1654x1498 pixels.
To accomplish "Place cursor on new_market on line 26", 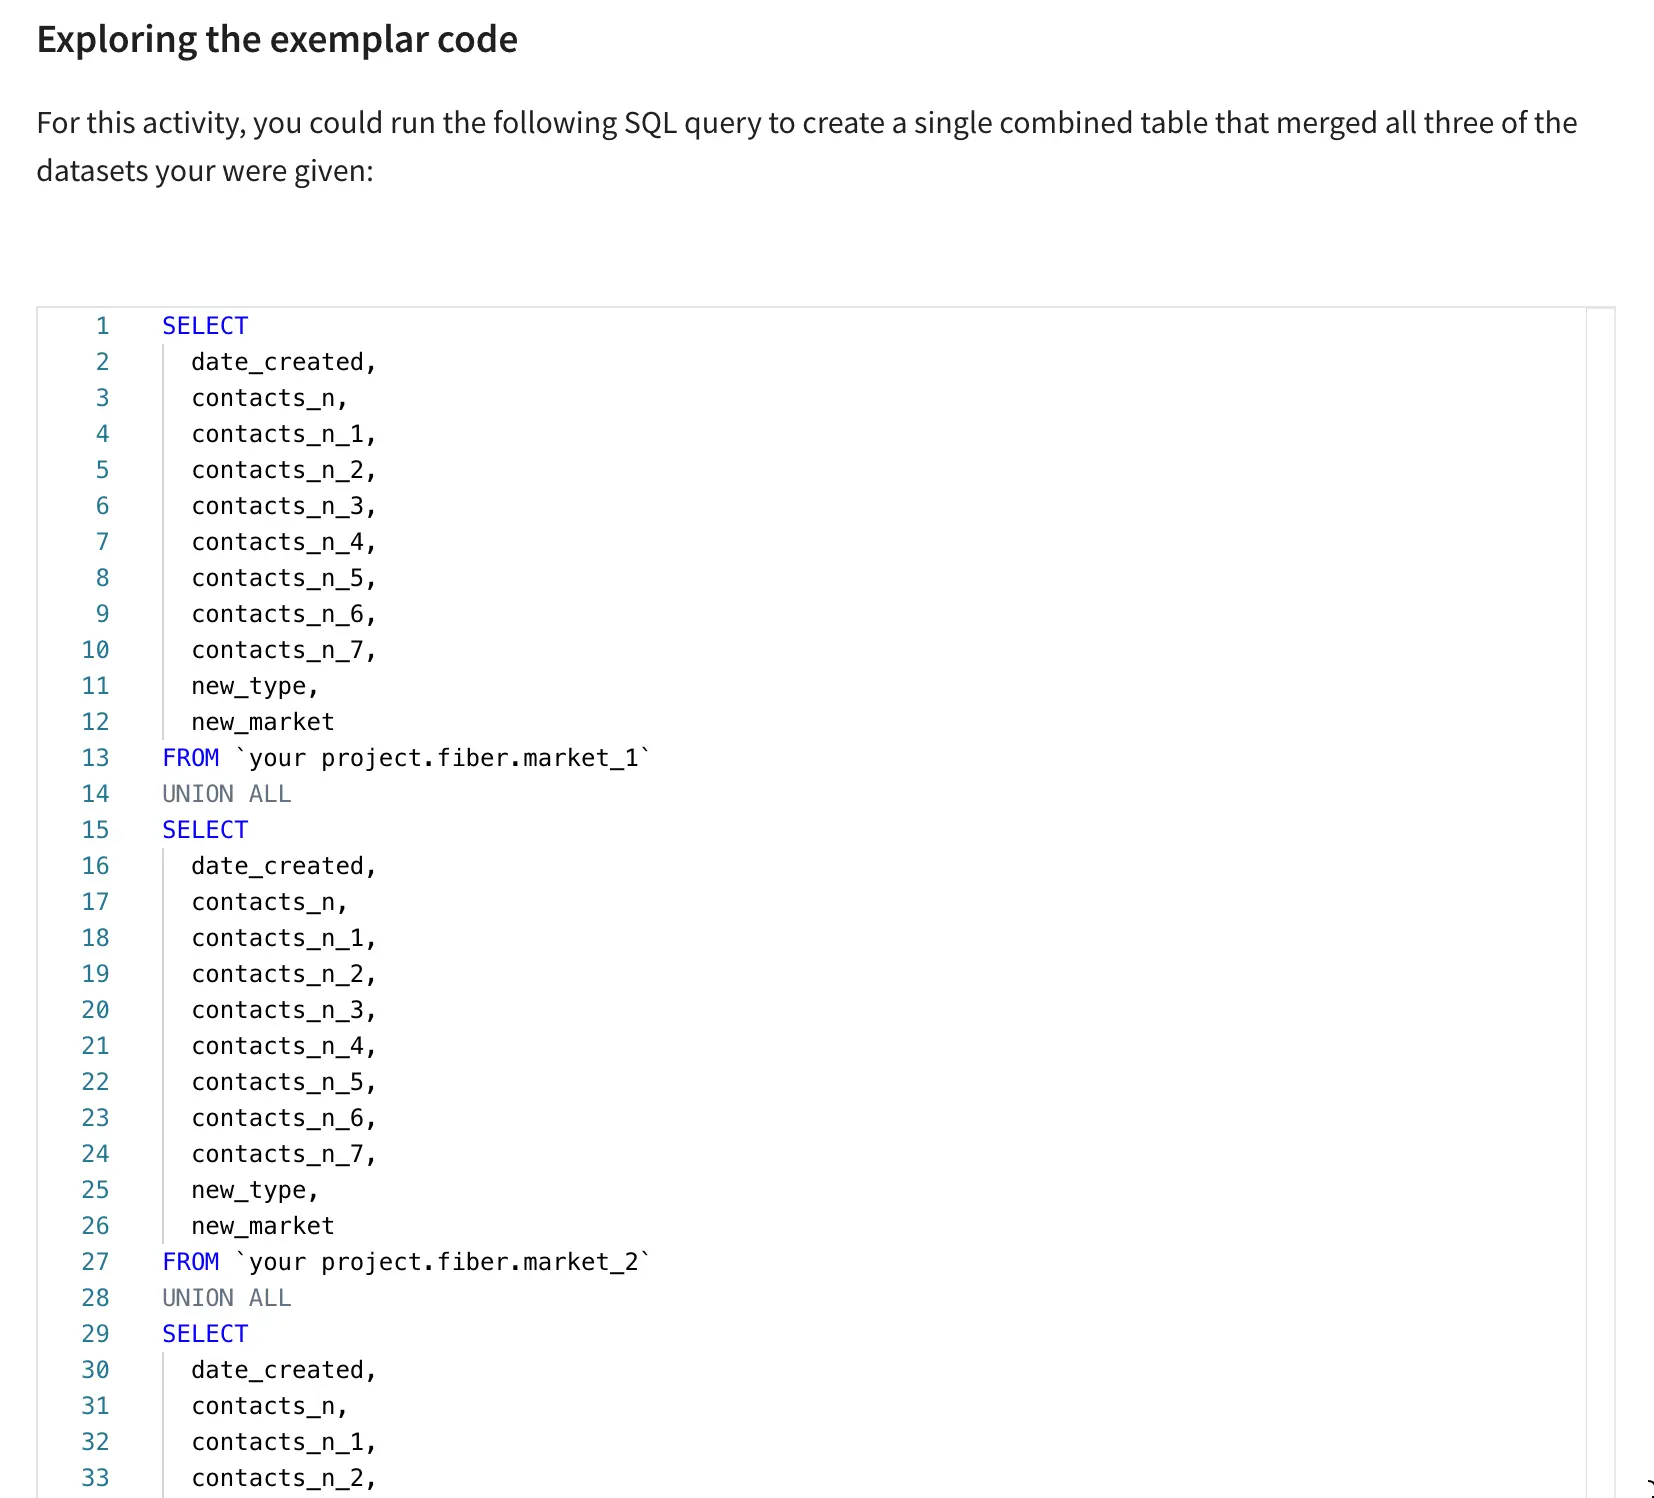I will click(x=263, y=1226).
